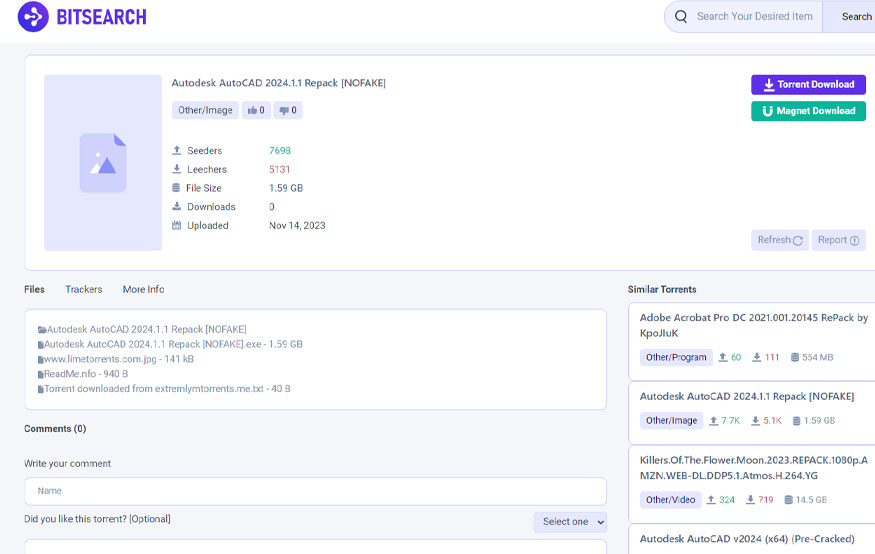Viewport: 875px width, 554px height.
Task: Click the Seeders upload arrow icon
Action: point(176,151)
